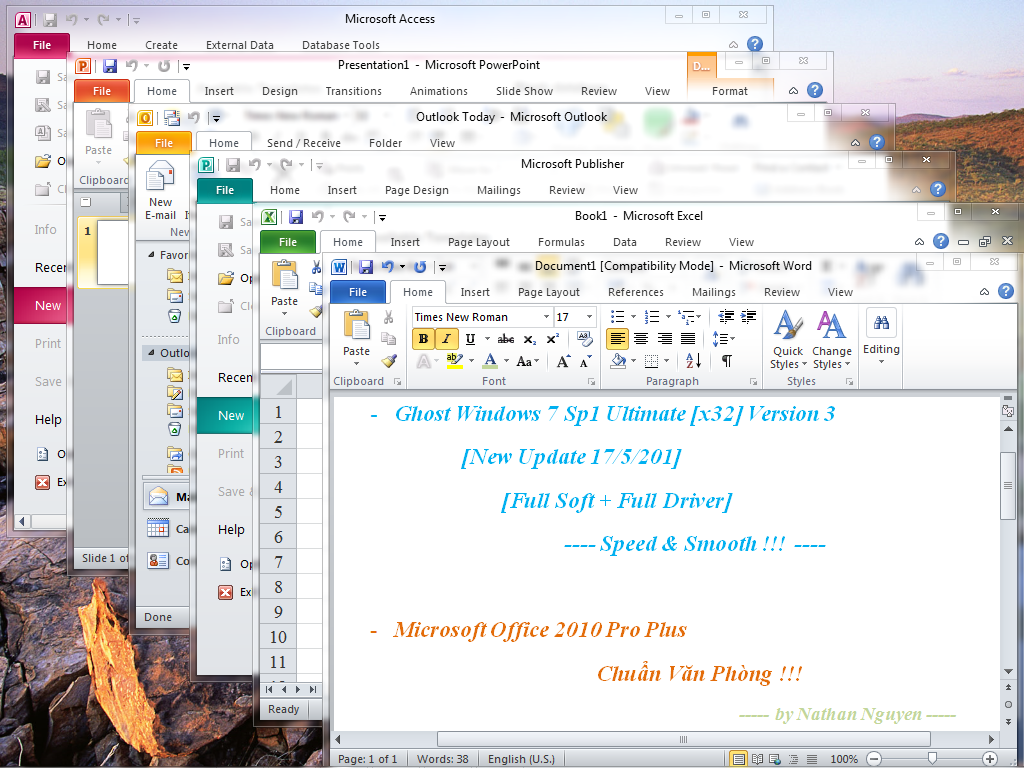Open the font size 17 dropdown in Word
1024x768 pixels.
(x=589, y=317)
